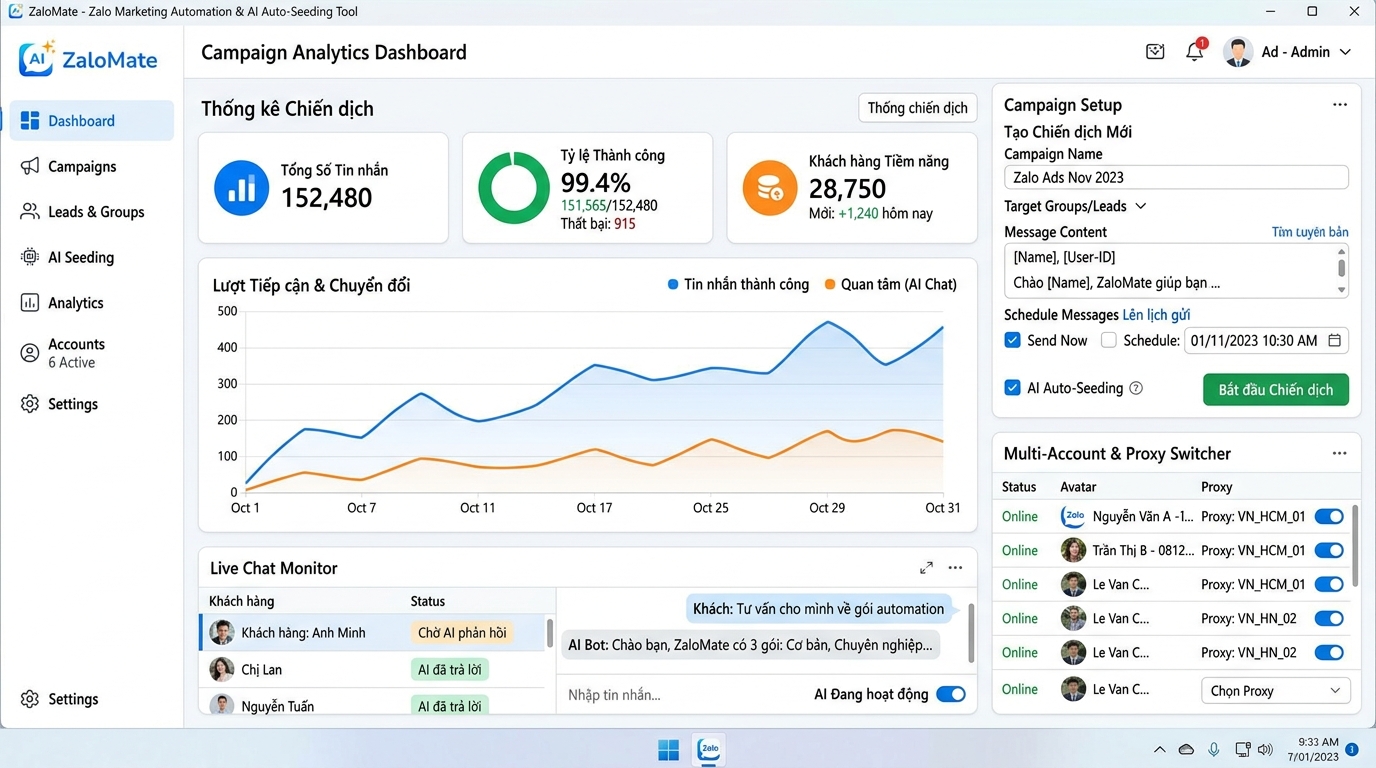Click the customer list scrollbar in Live Chat Monitor
Screen dimensions: 1376x768
549,633
